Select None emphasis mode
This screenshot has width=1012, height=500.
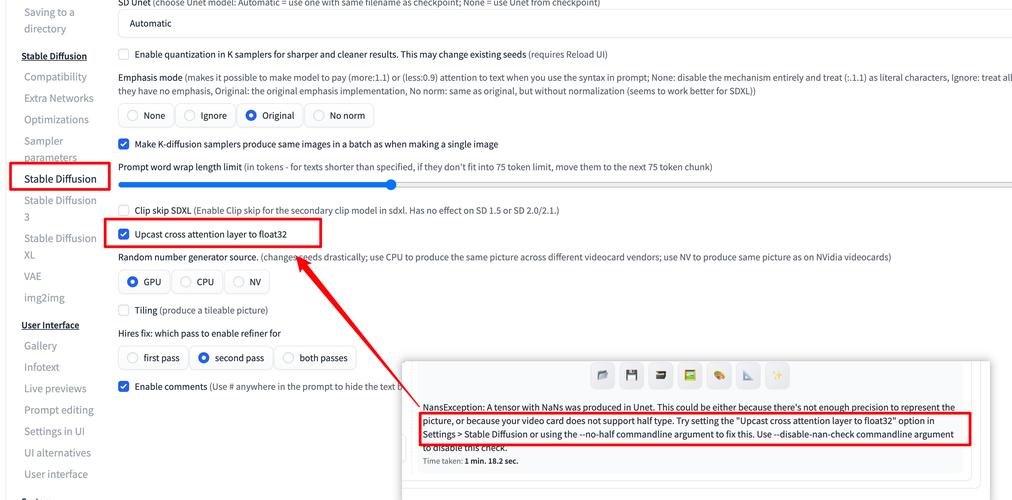(146, 116)
